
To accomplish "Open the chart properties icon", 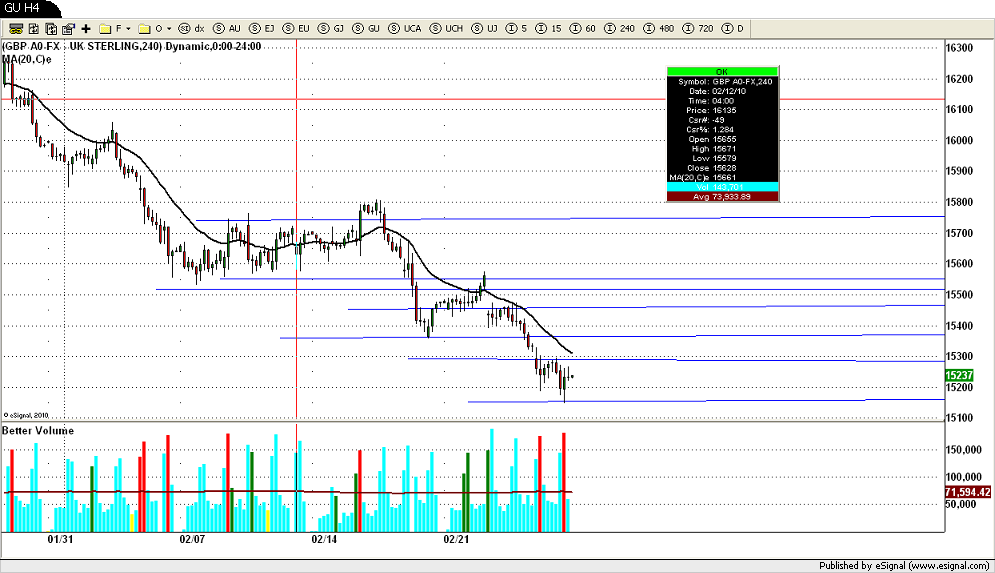I will point(69,29).
